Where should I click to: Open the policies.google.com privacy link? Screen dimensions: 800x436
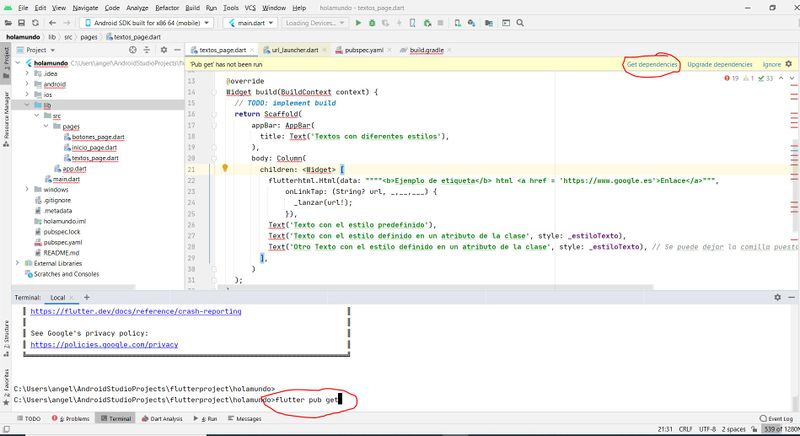[x=104, y=345]
